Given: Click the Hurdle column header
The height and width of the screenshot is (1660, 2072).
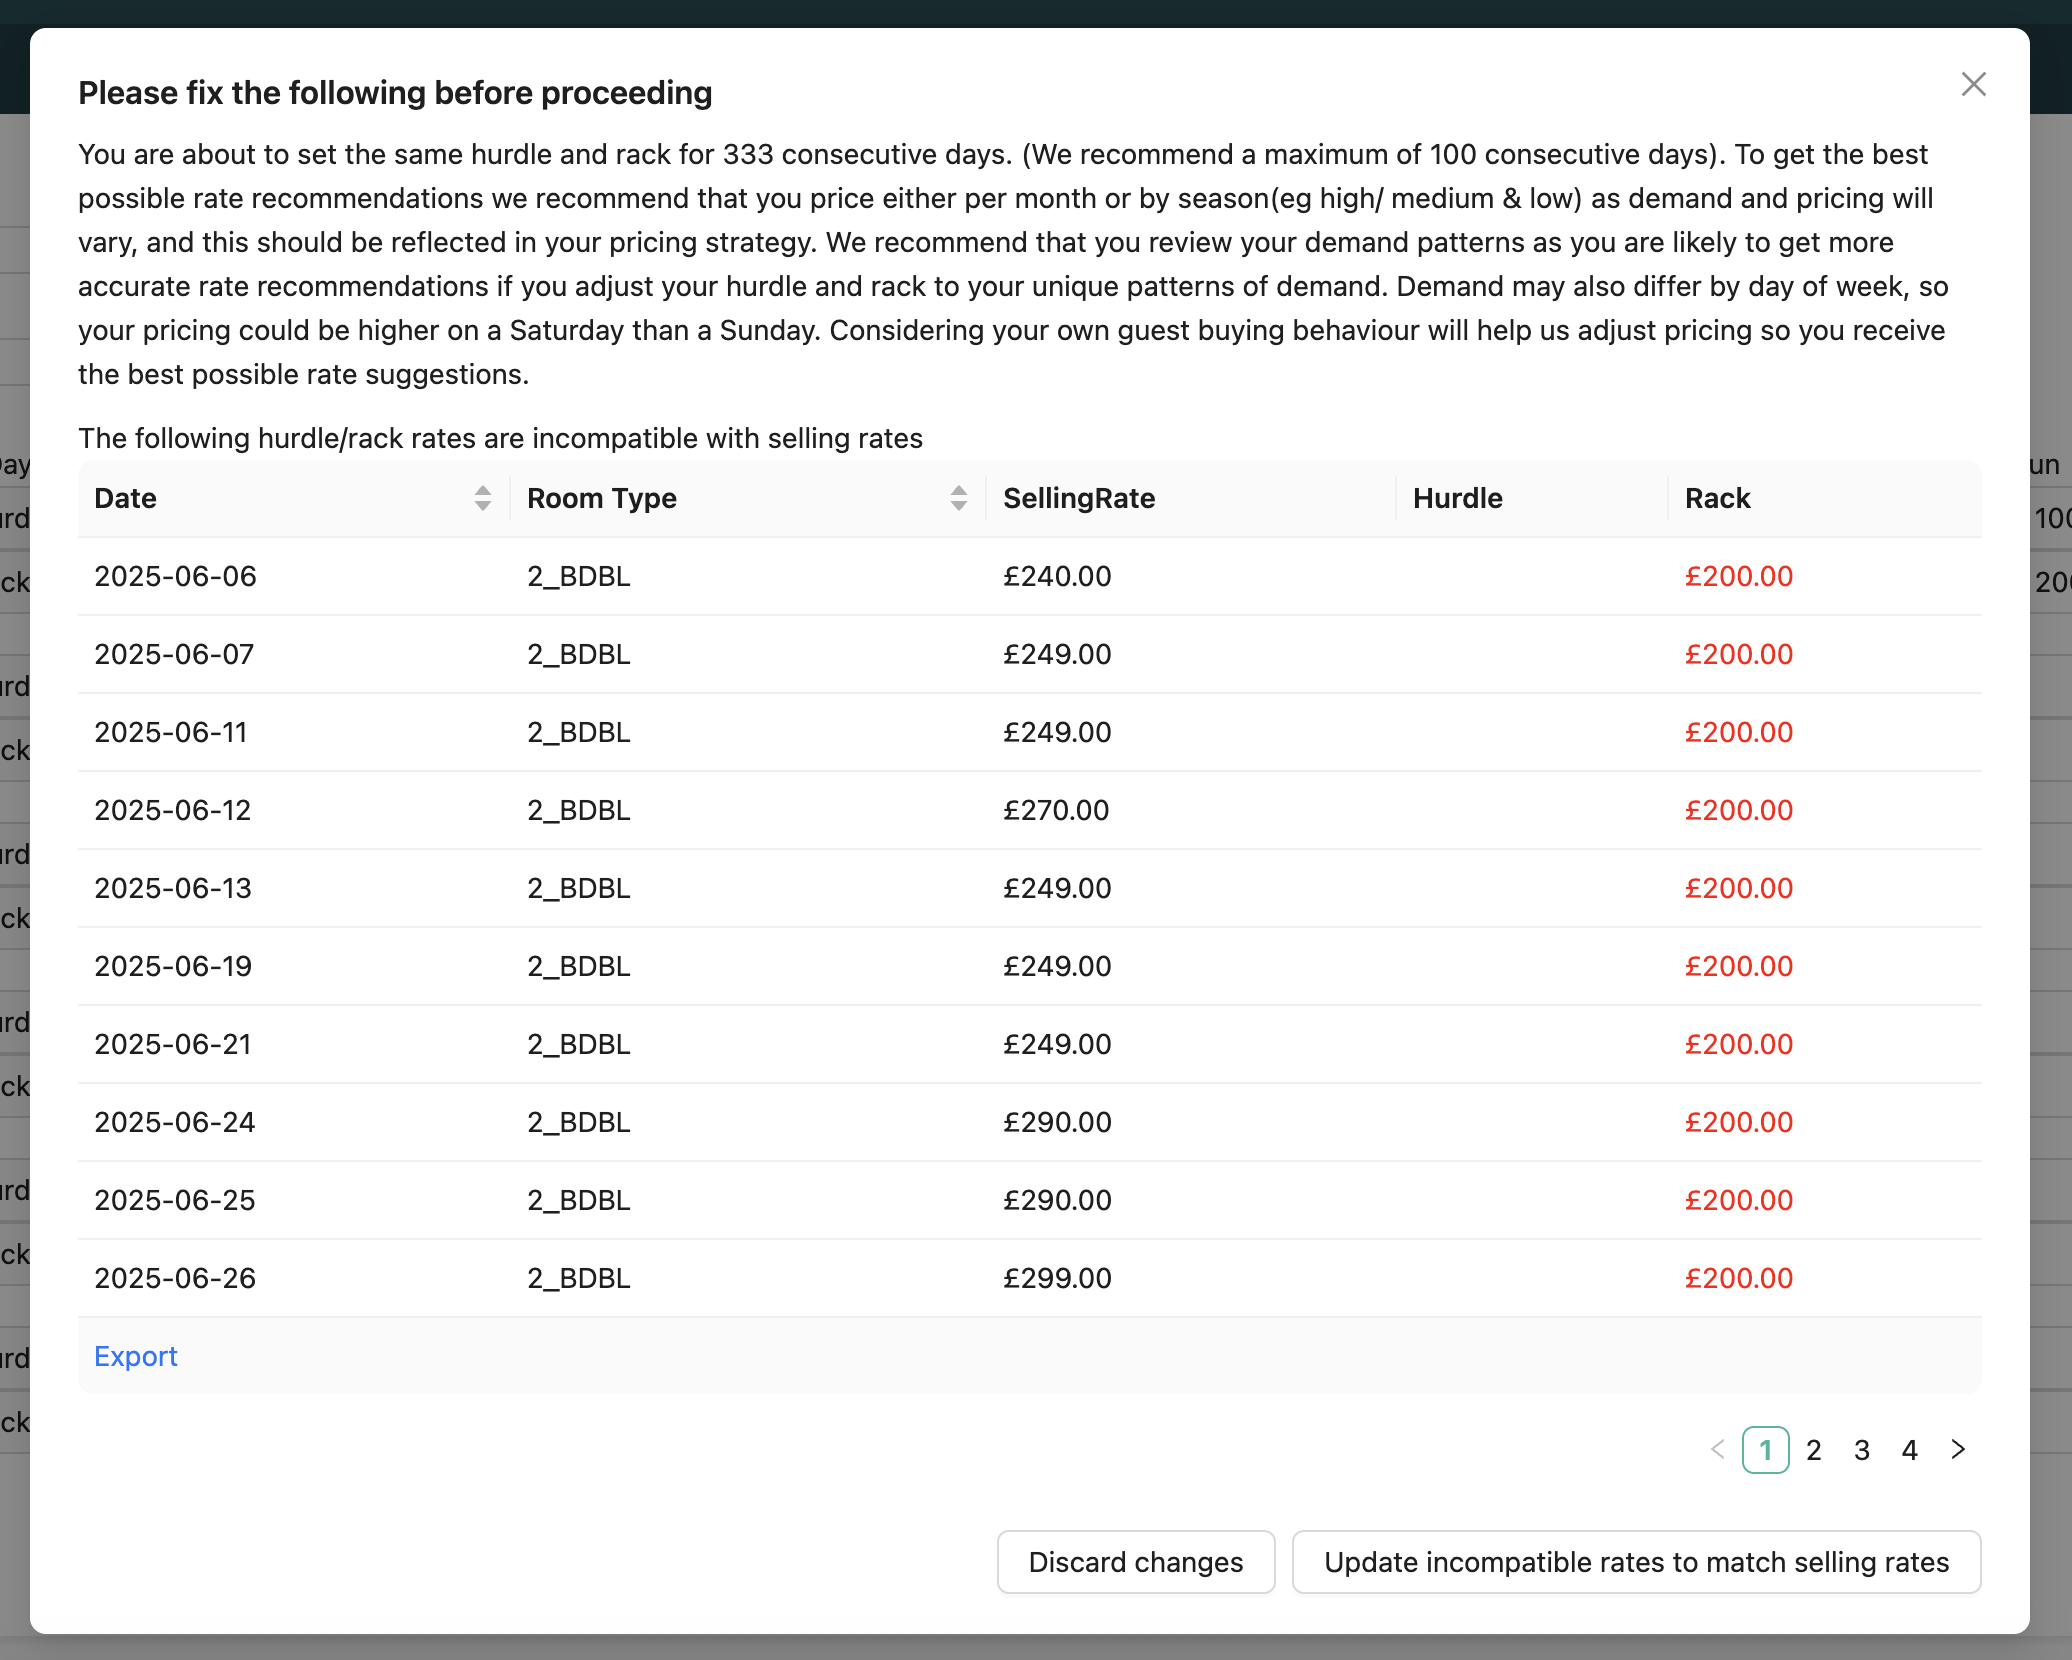Looking at the screenshot, I should 1458,498.
